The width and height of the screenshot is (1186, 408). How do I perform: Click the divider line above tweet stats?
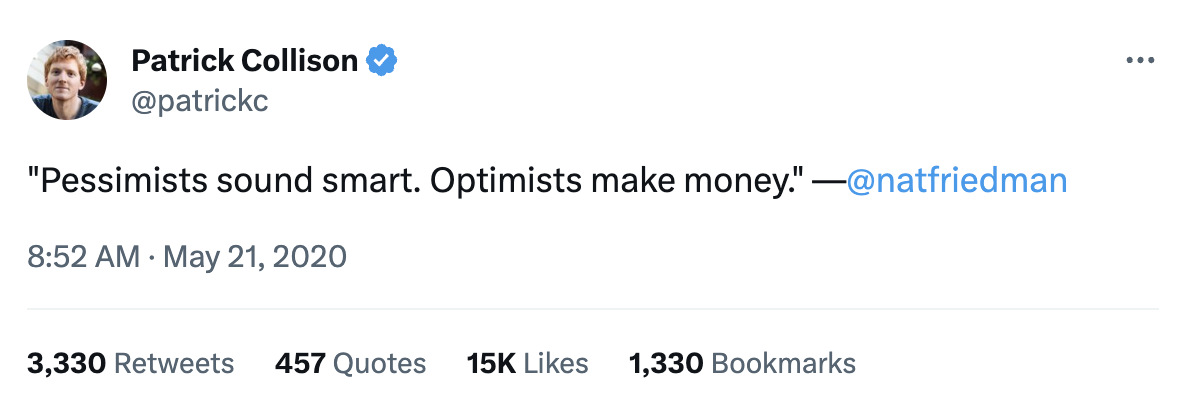[593, 310]
